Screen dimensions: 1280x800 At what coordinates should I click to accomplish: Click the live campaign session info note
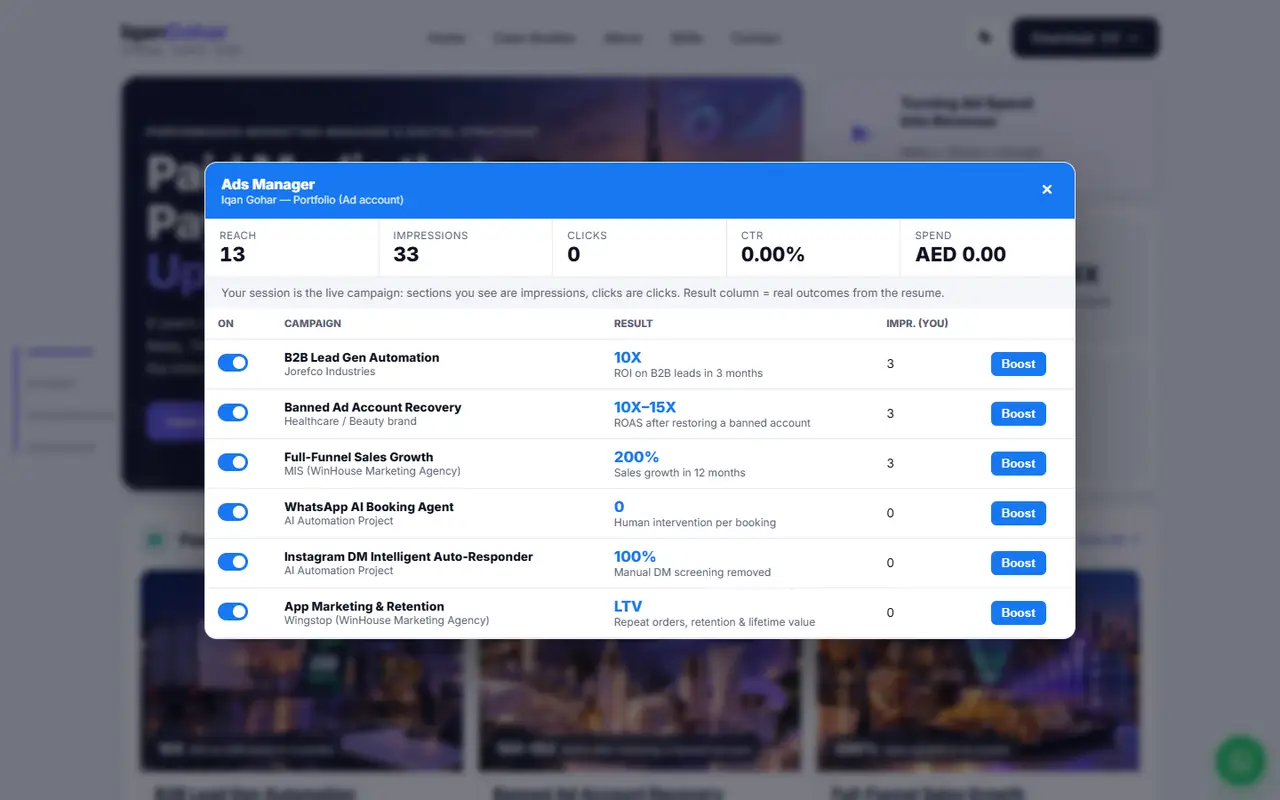(583, 293)
